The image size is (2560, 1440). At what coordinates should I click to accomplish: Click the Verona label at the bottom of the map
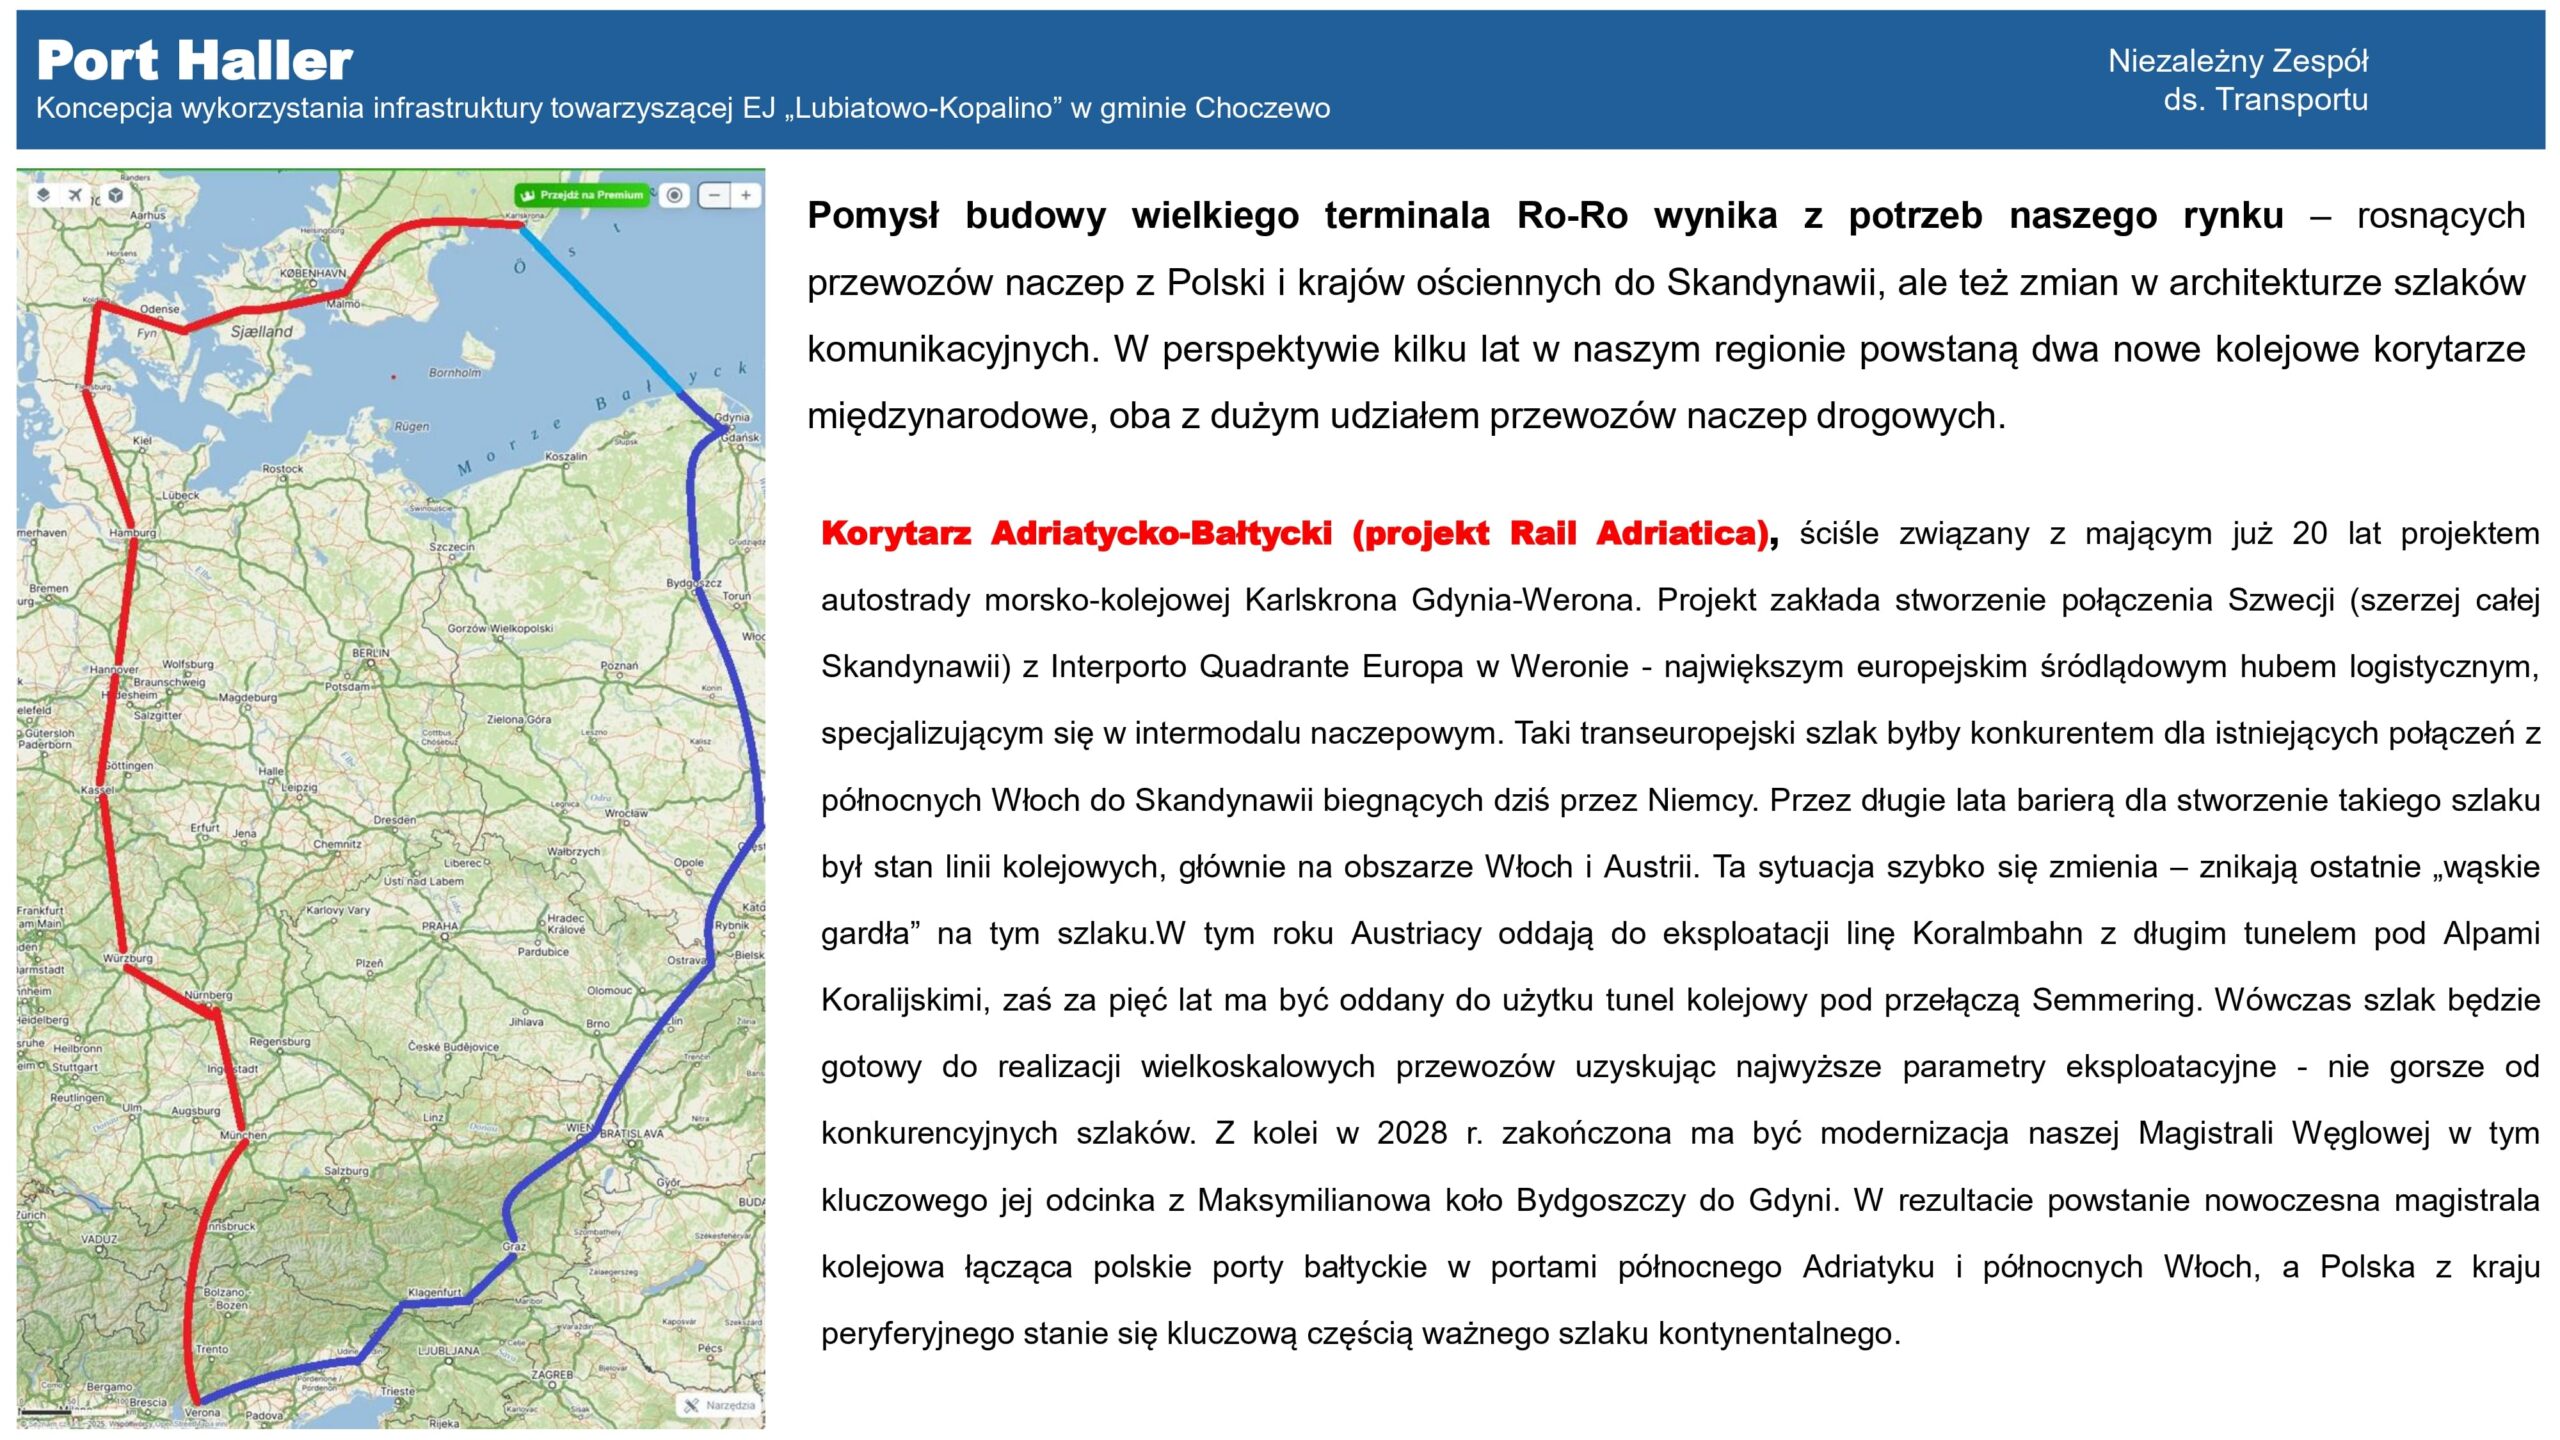click(x=203, y=1413)
